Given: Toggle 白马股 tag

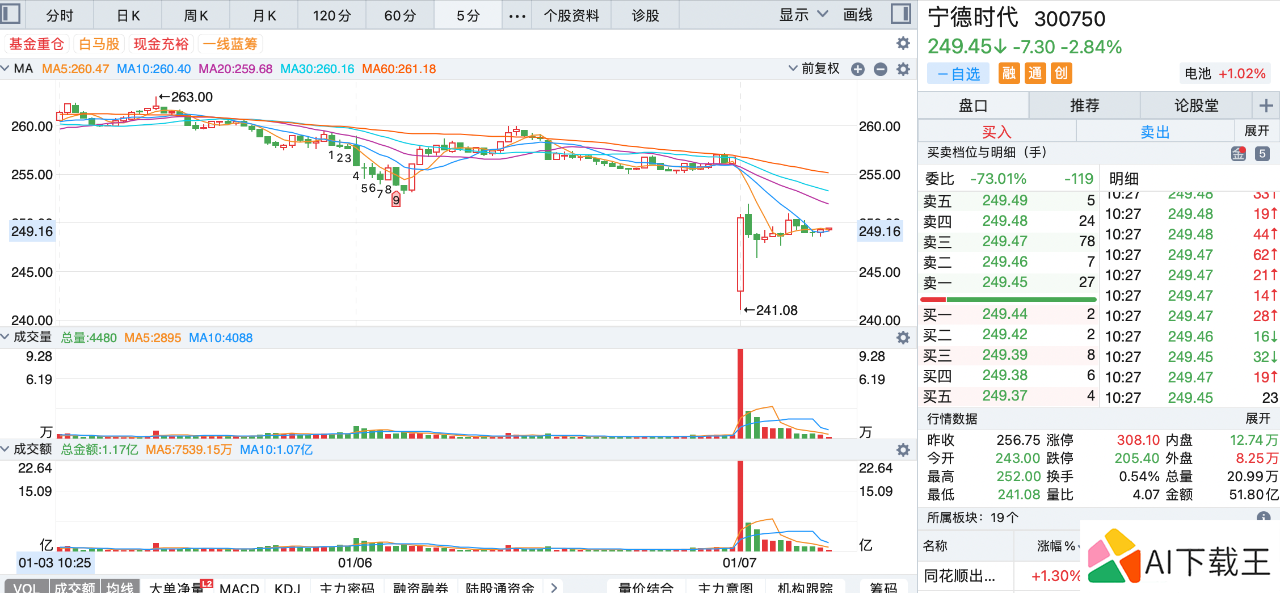Looking at the screenshot, I should pos(99,44).
